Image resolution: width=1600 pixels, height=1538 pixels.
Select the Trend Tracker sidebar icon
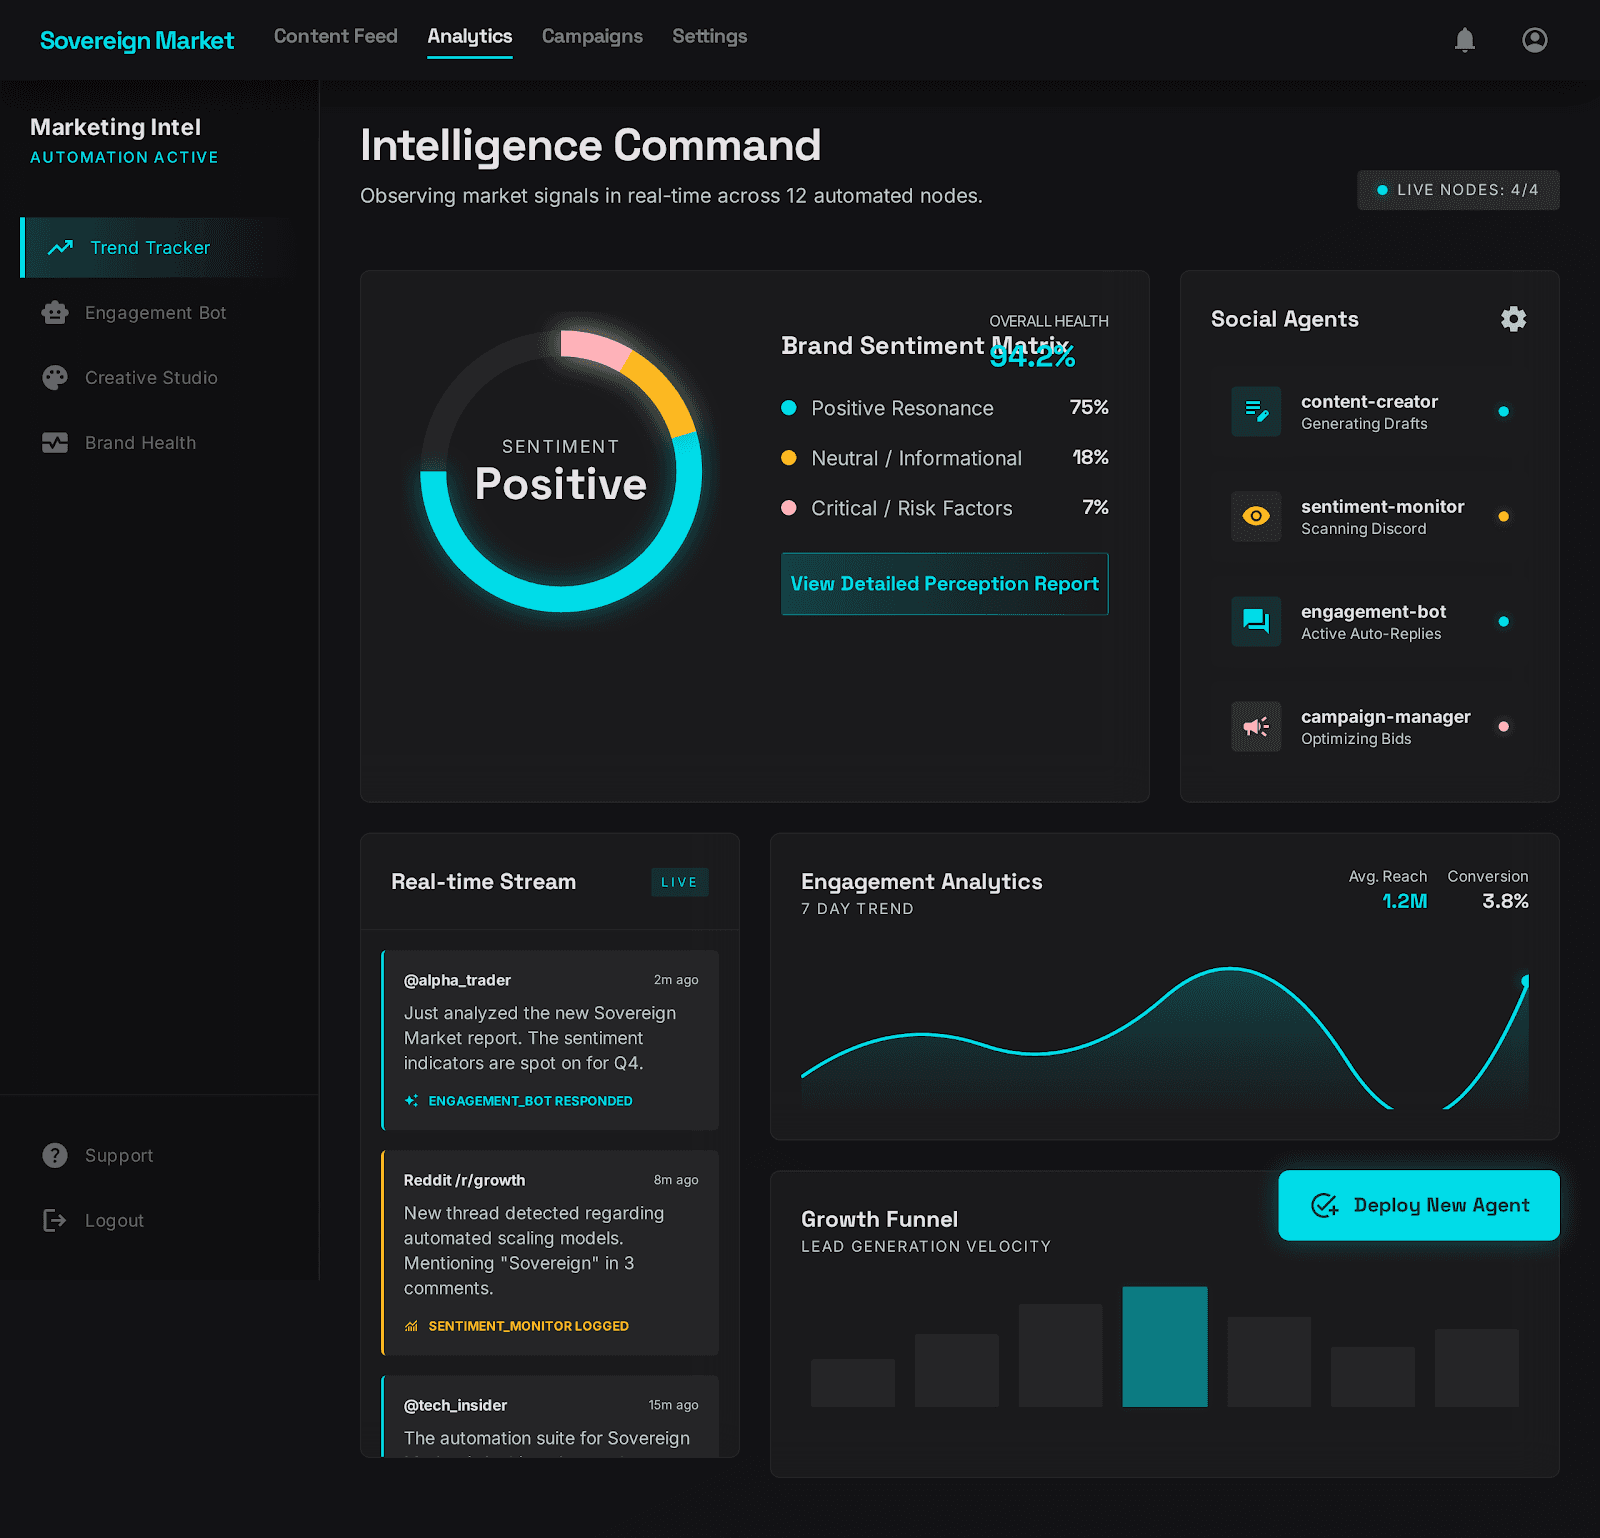click(x=60, y=247)
